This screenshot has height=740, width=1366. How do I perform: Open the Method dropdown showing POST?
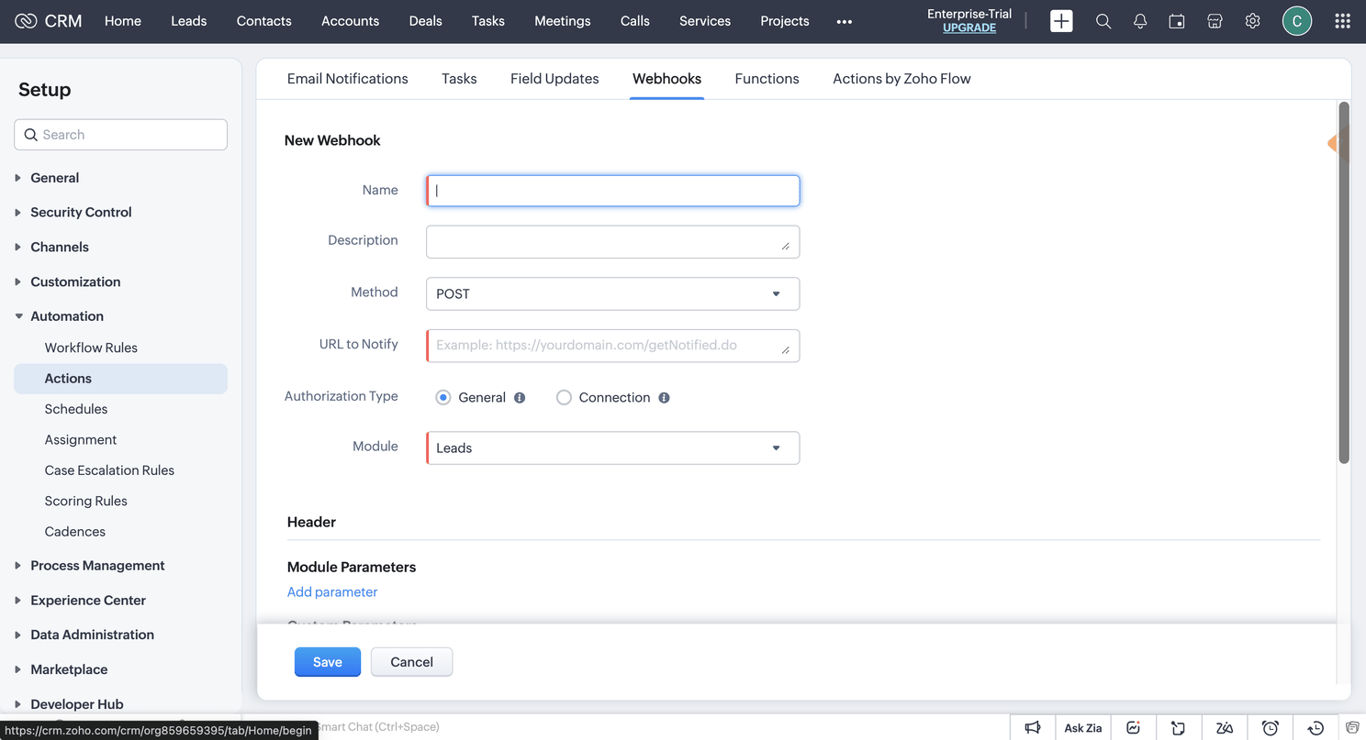click(613, 294)
